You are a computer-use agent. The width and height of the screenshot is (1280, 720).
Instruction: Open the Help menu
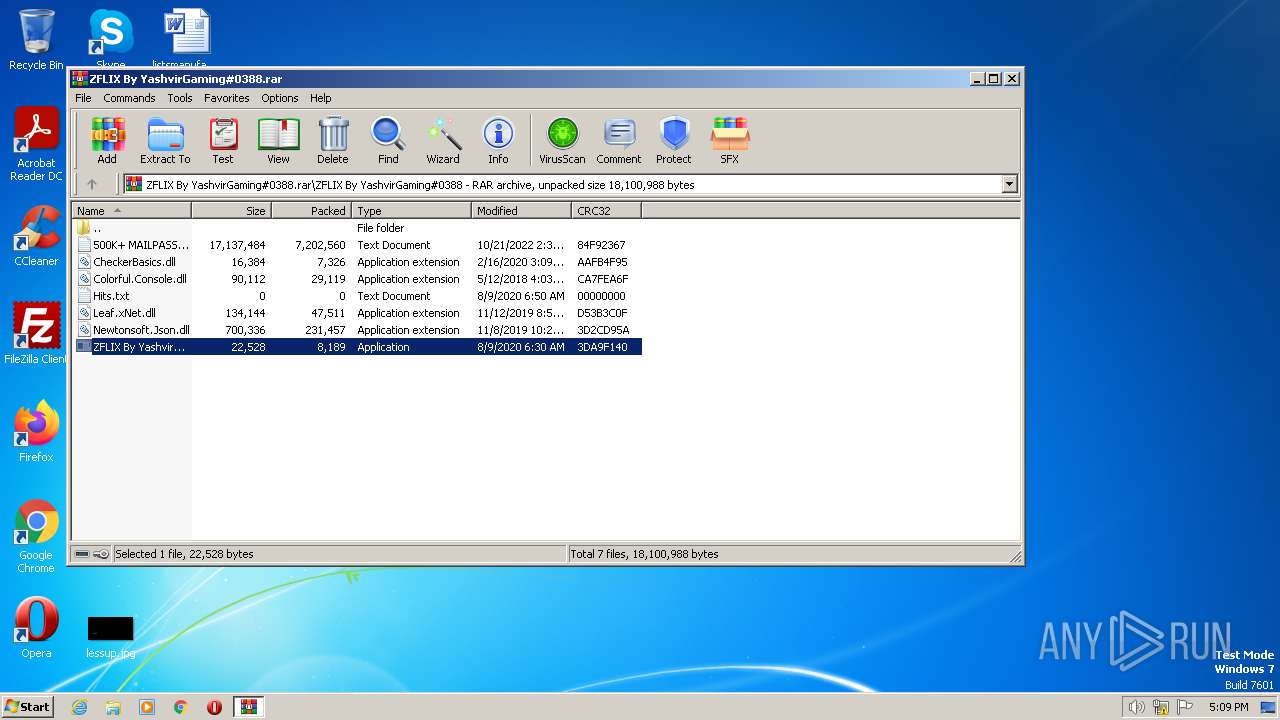click(x=320, y=98)
